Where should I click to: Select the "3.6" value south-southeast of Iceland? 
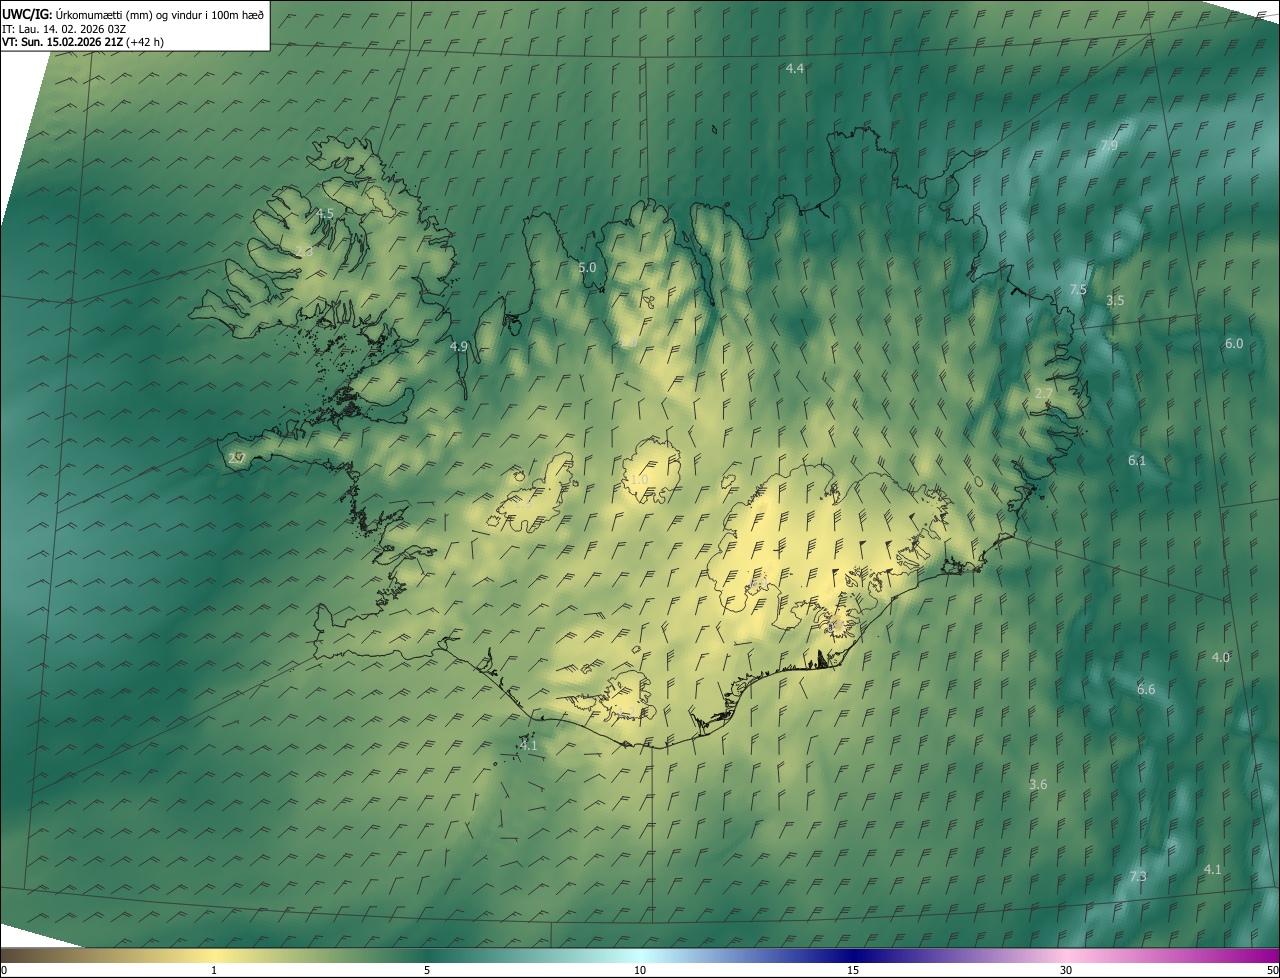[x=1038, y=785]
